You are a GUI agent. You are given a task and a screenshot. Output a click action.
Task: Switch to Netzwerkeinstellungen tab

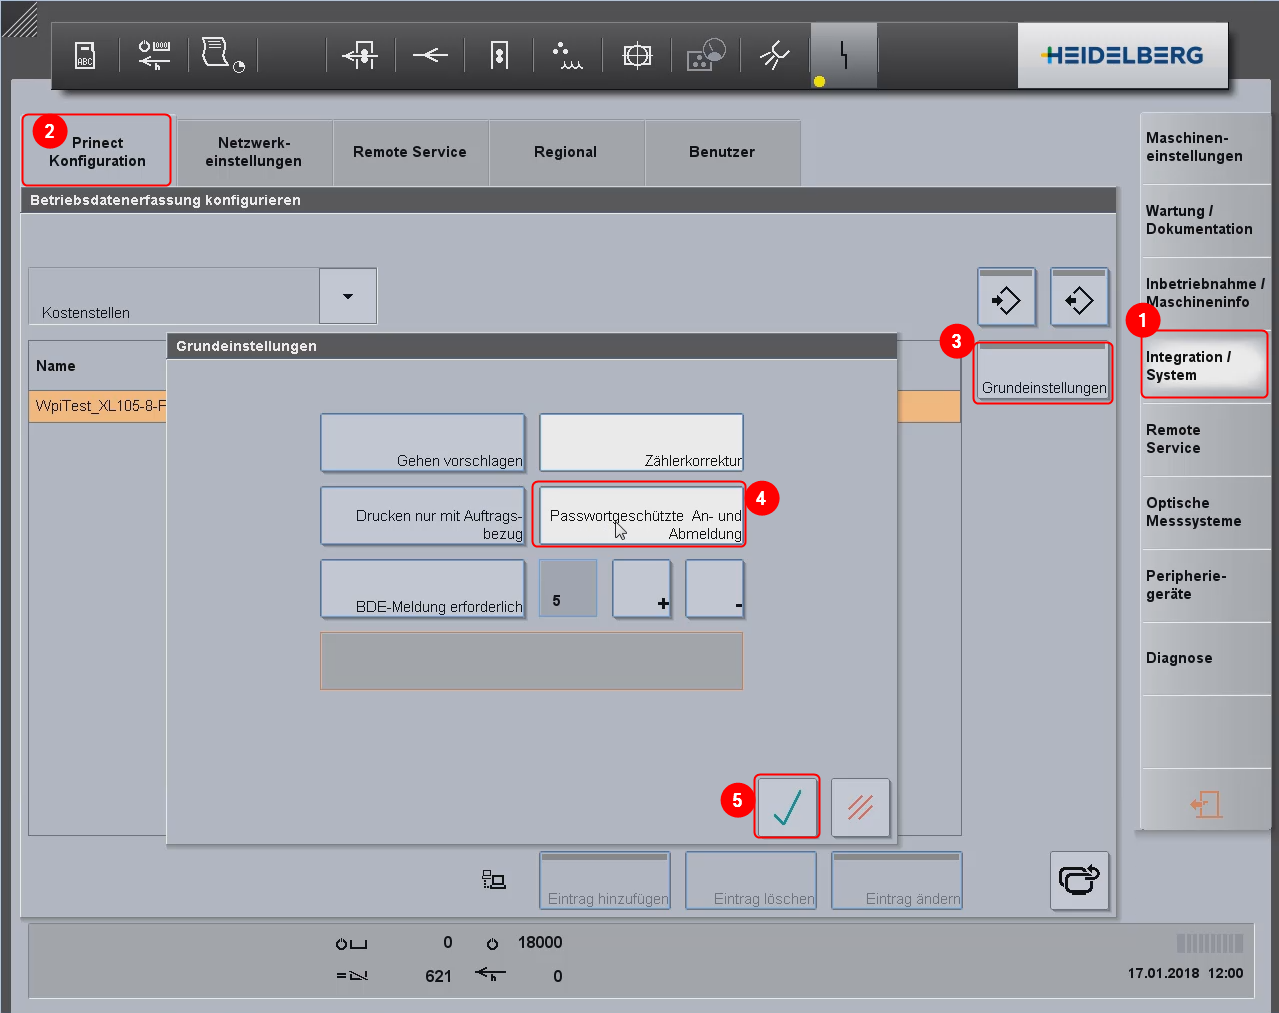click(x=254, y=152)
